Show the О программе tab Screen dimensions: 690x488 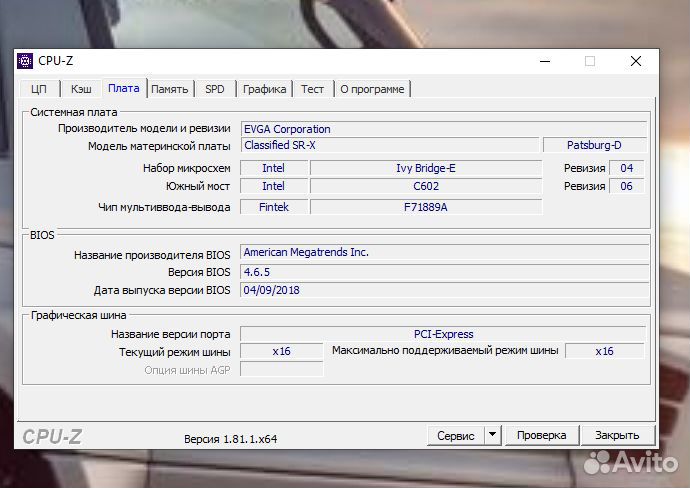[372, 89]
